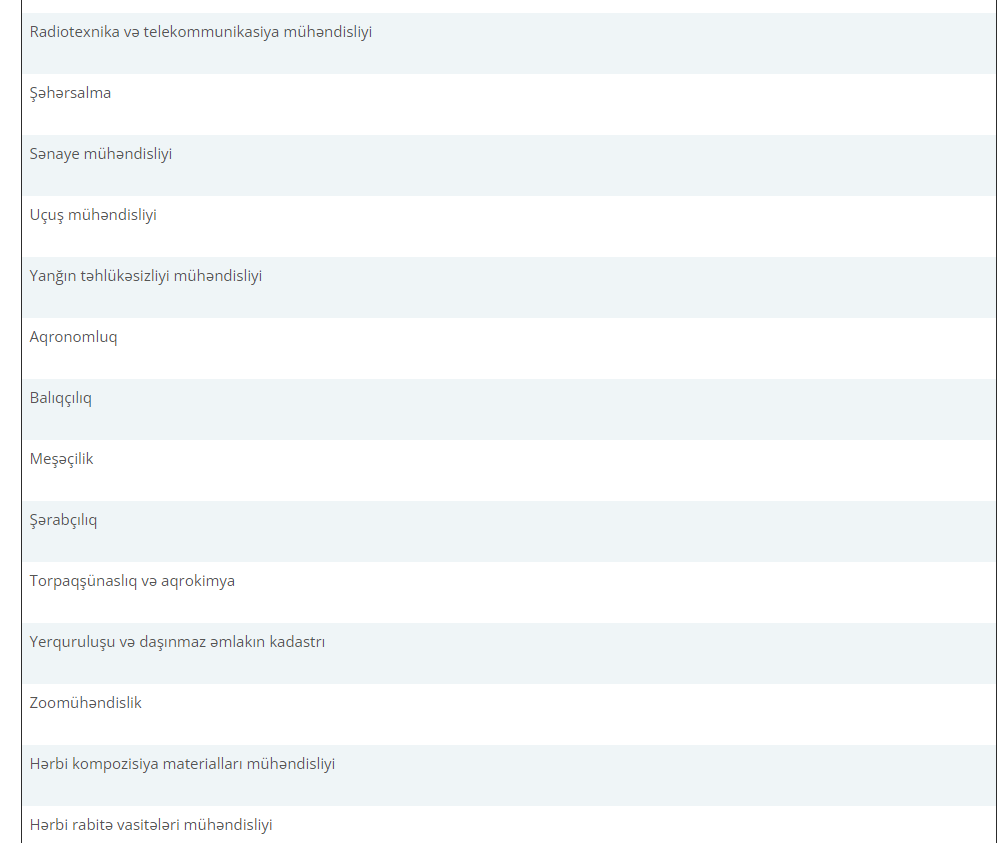Select the Uçuş mühəndisliyi row
1006x843 pixels.
[x=93, y=215]
